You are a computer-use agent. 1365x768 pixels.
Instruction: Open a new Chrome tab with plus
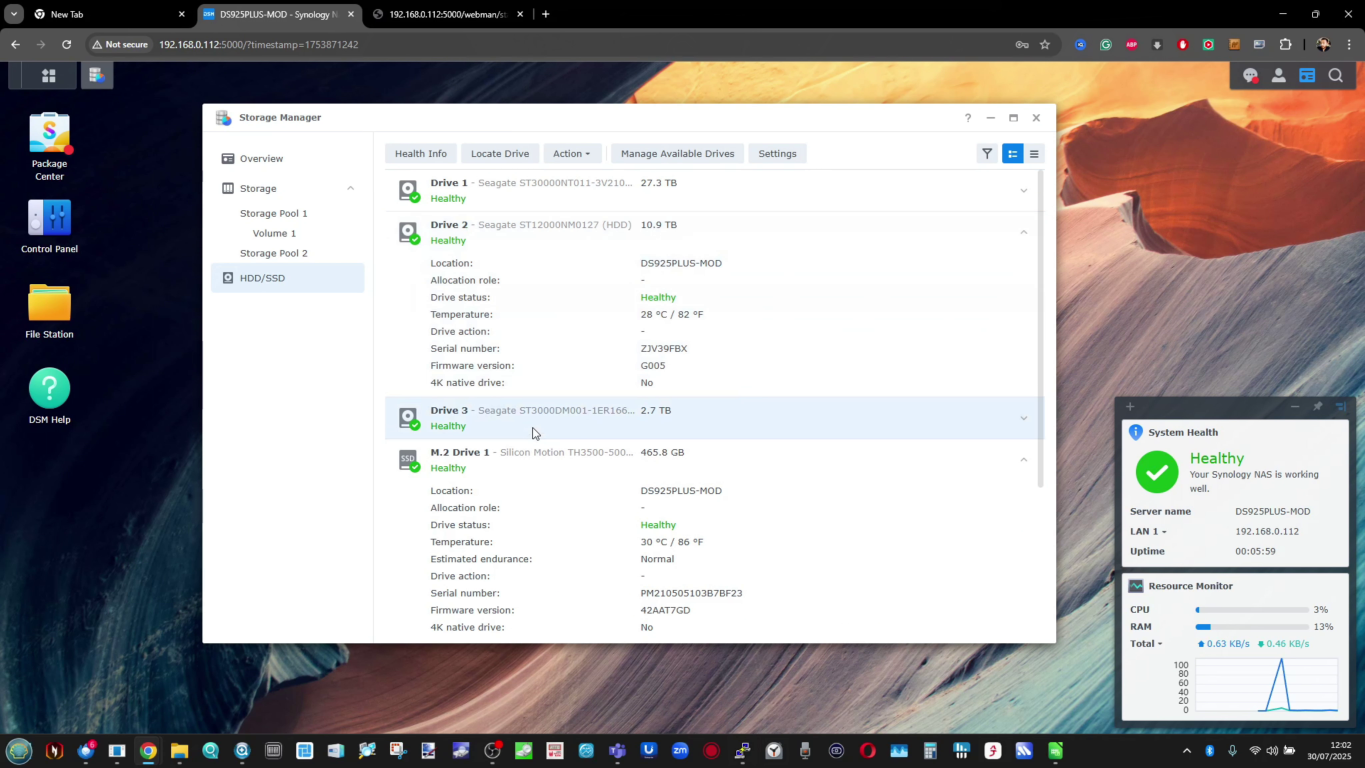(x=545, y=14)
